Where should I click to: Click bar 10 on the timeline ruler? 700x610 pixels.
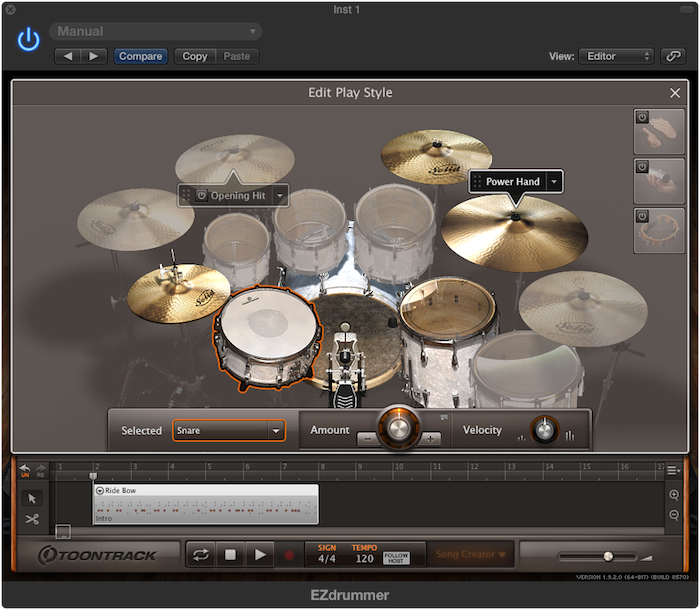(x=399, y=466)
